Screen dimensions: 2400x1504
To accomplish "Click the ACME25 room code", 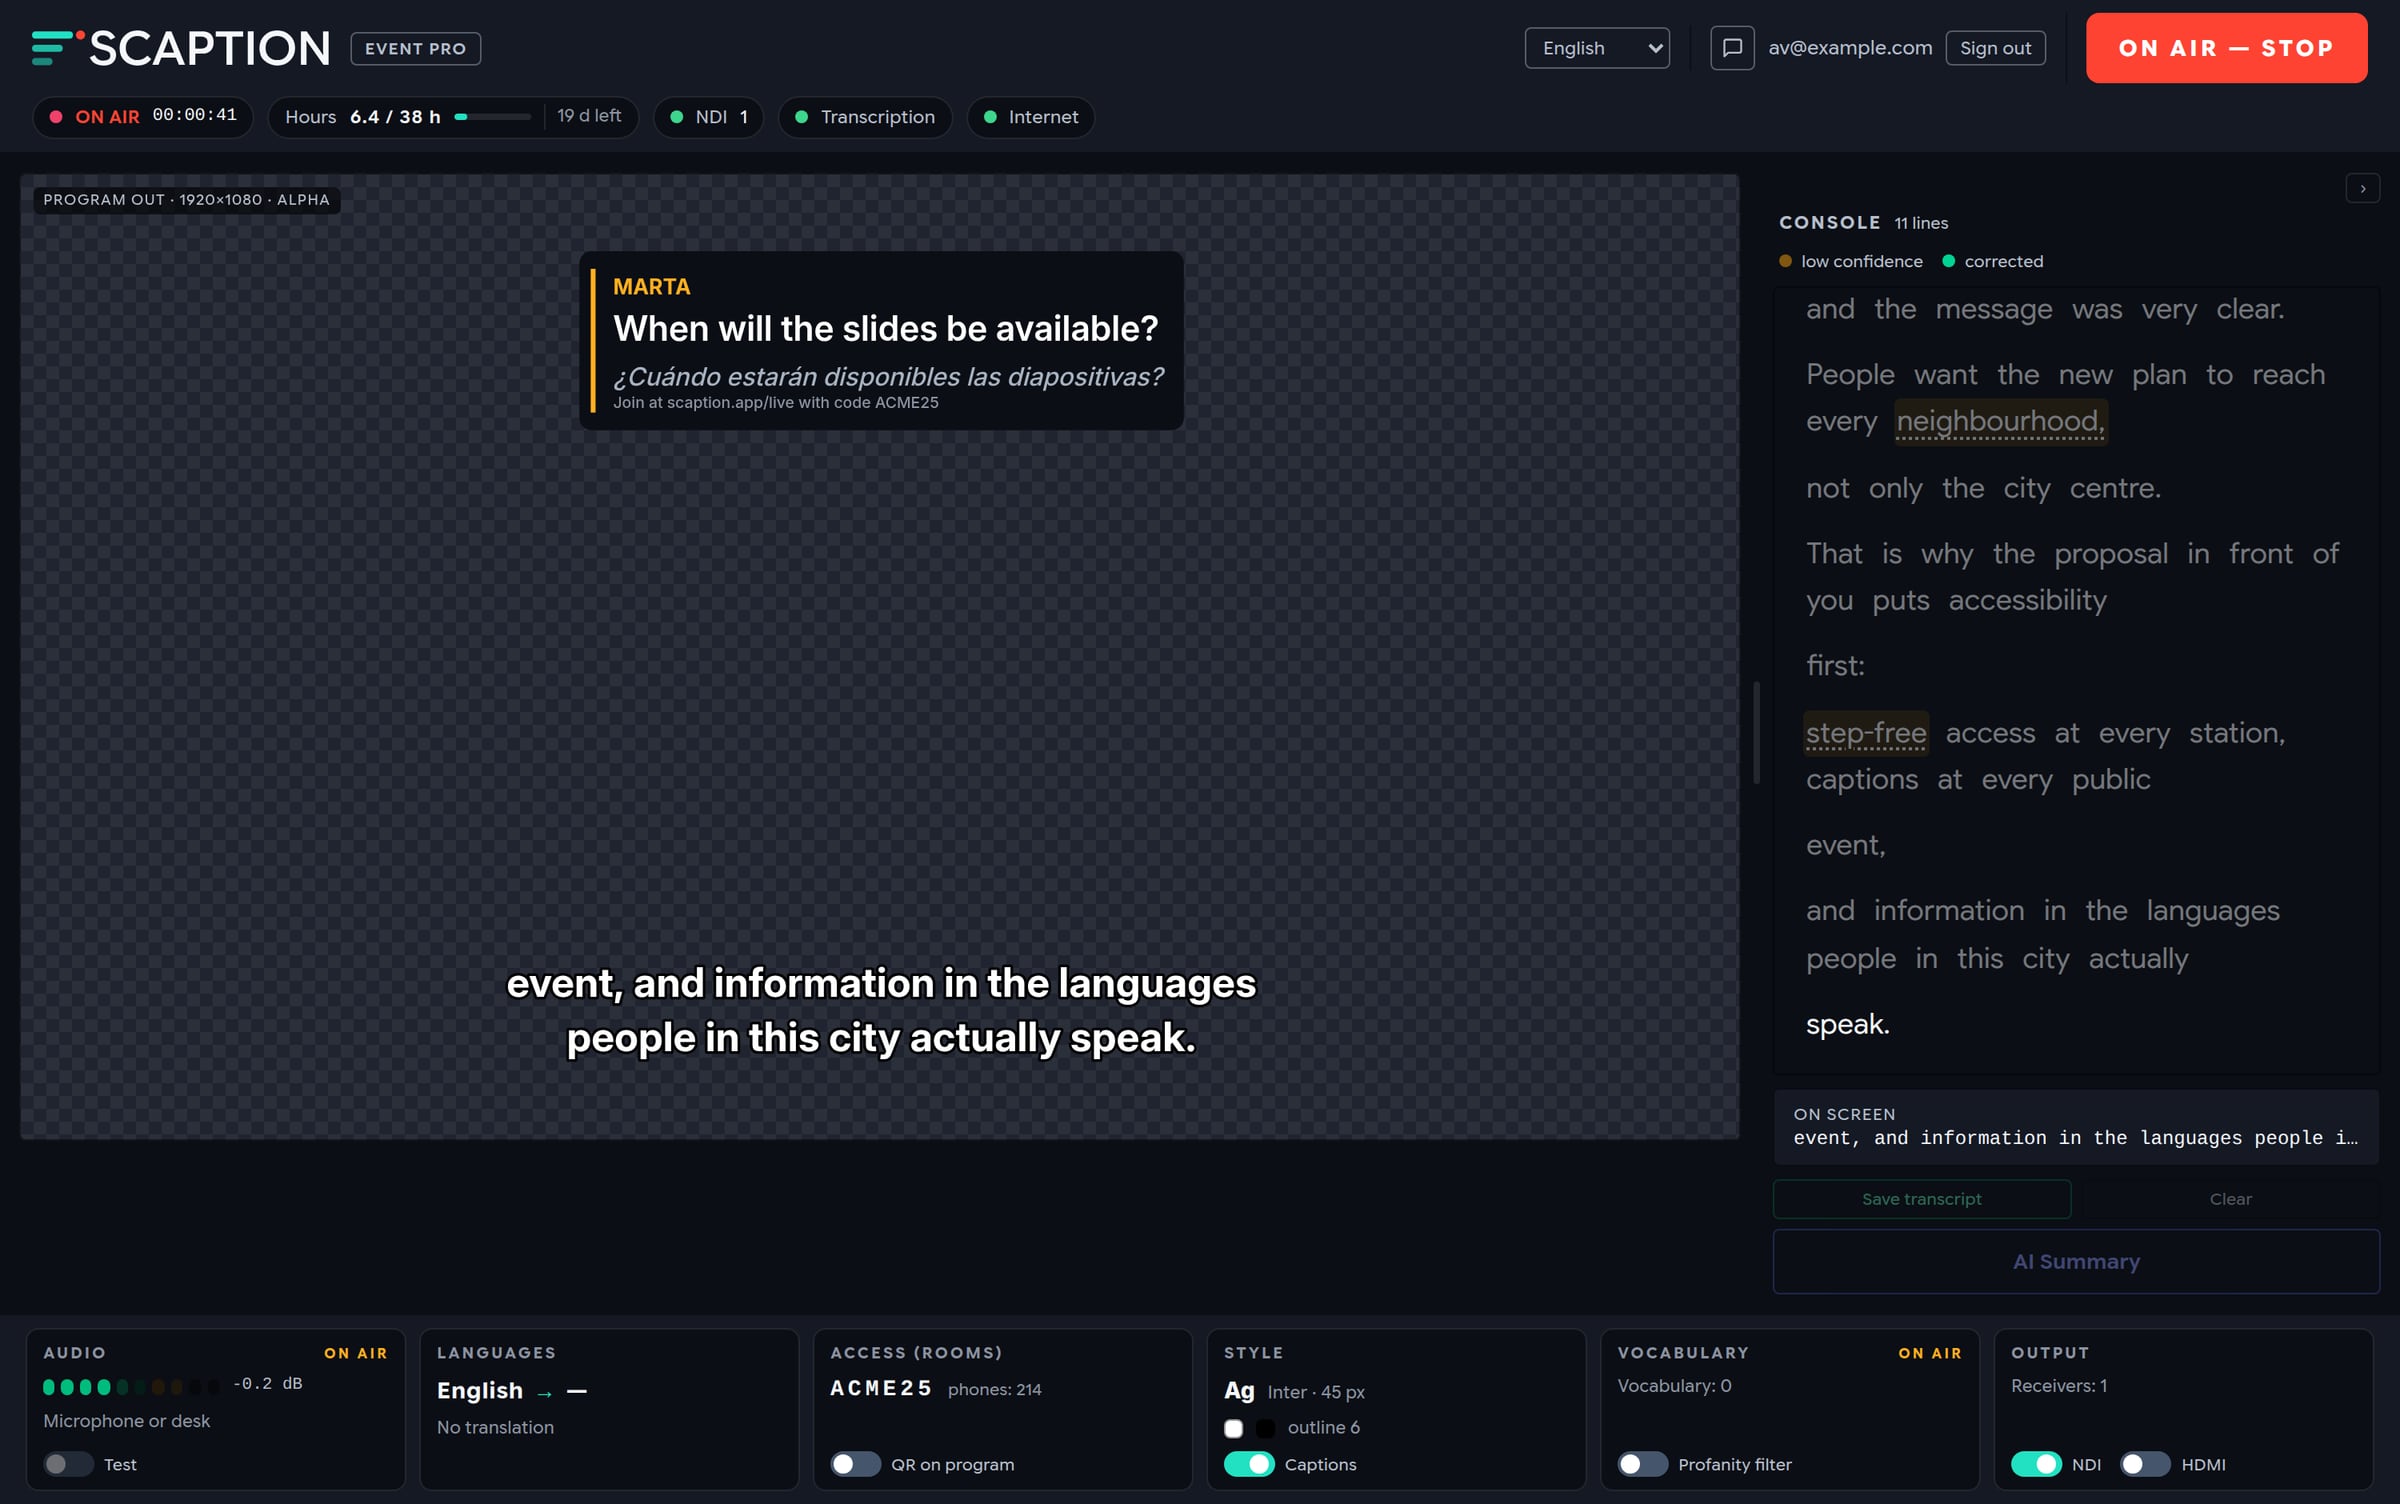I will 881,1388.
